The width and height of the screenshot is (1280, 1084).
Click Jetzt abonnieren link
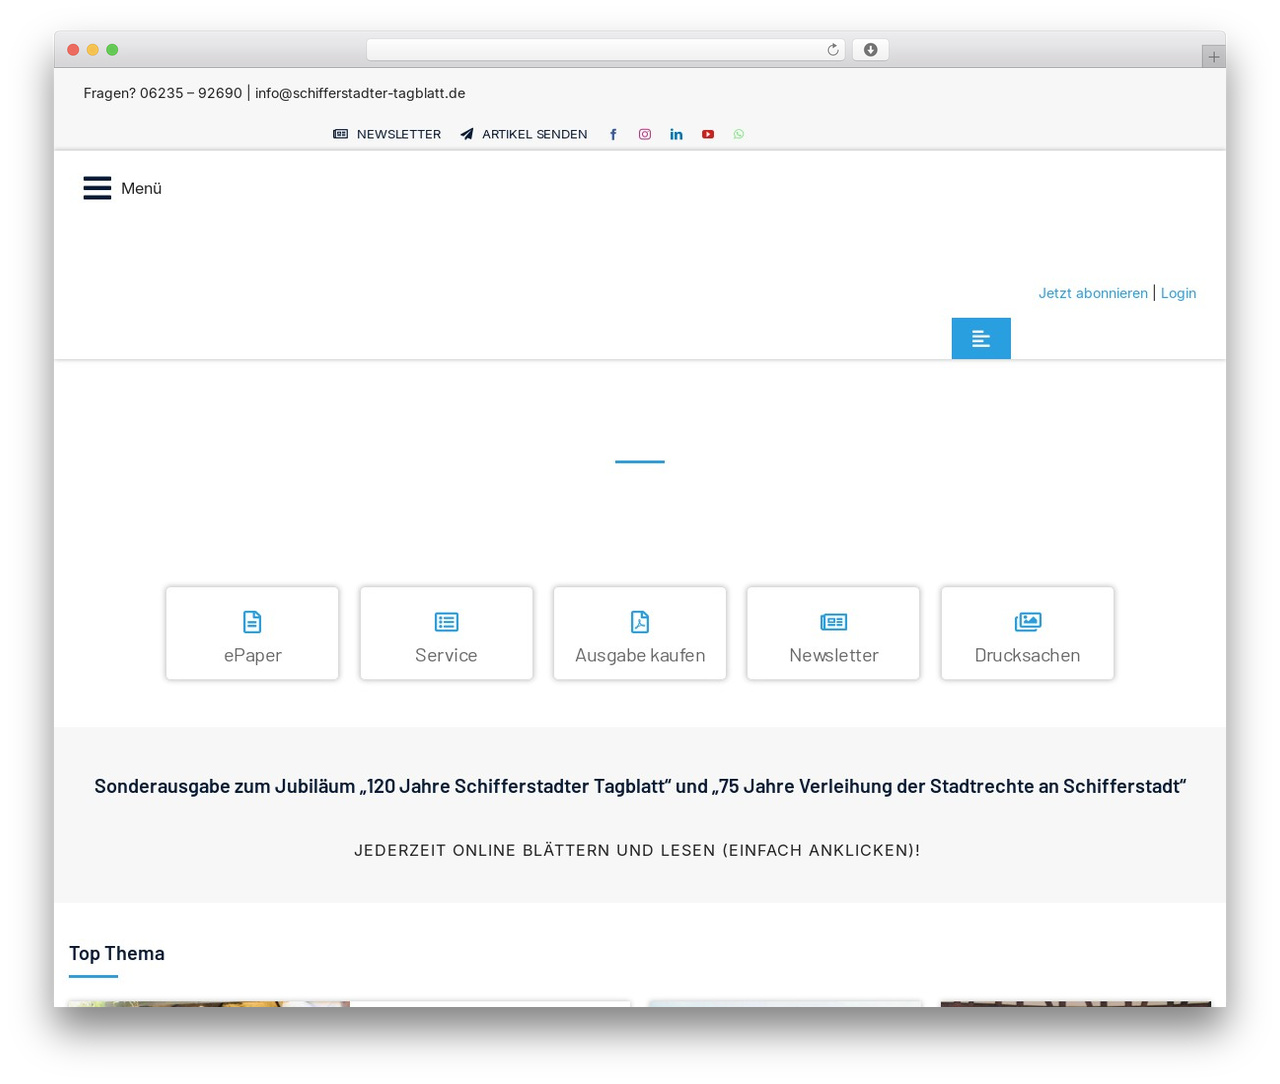(x=1093, y=293)
